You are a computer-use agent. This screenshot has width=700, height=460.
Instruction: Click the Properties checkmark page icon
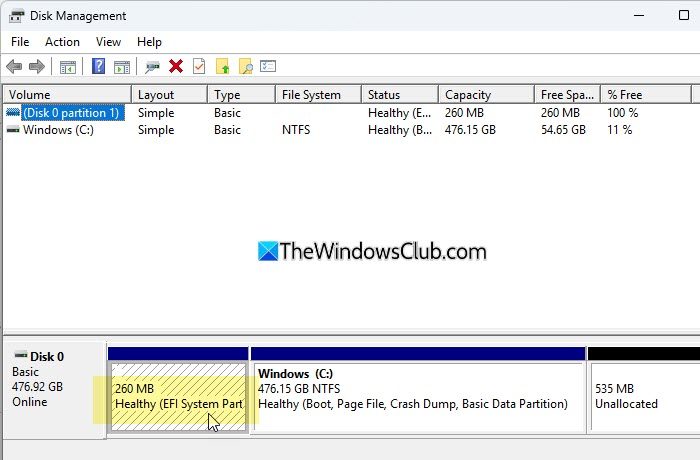point(199,67)
